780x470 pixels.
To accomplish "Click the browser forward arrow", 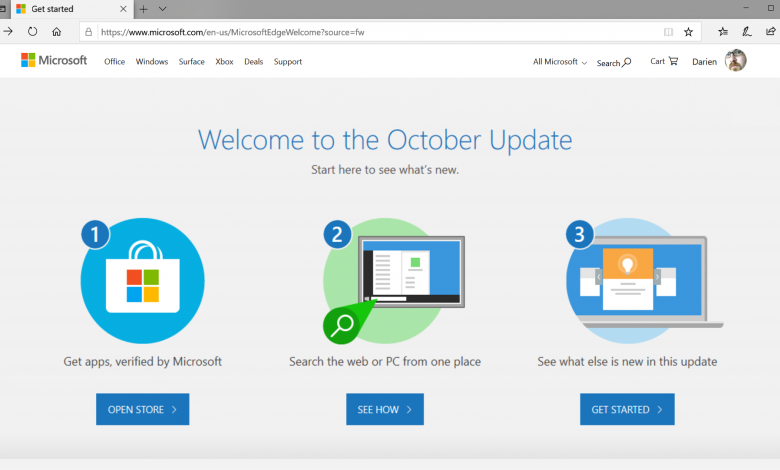I will coord(8,32).
